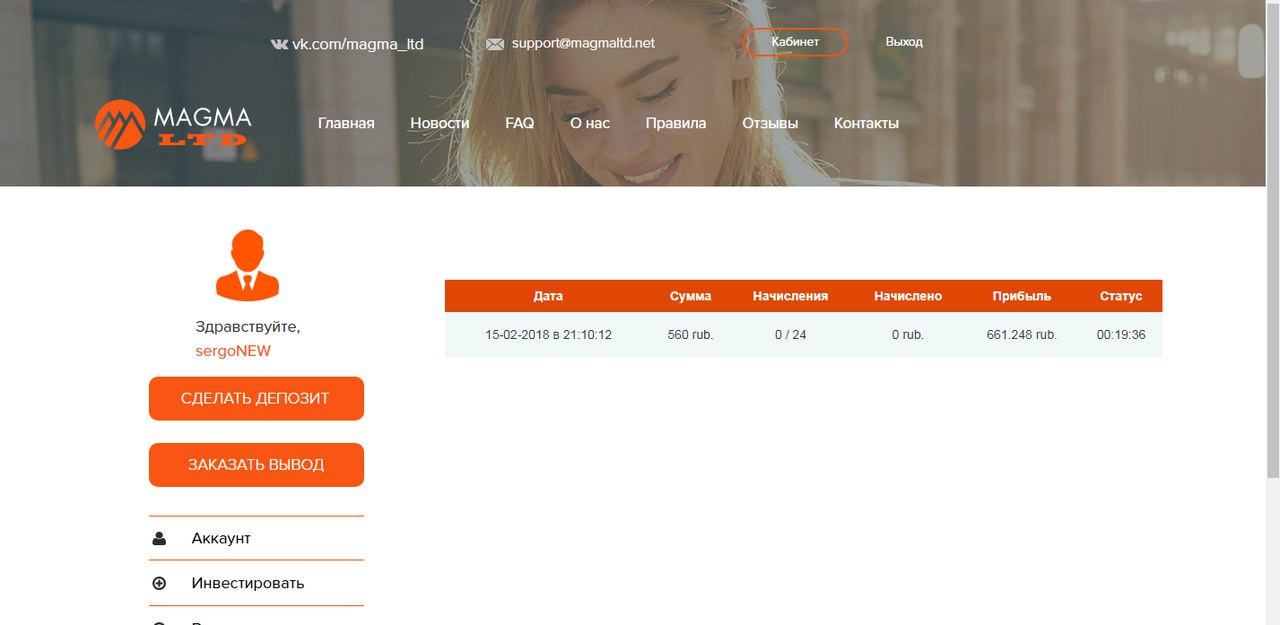Click the Начислено column header
The image size is (1280, 625).
908,296
